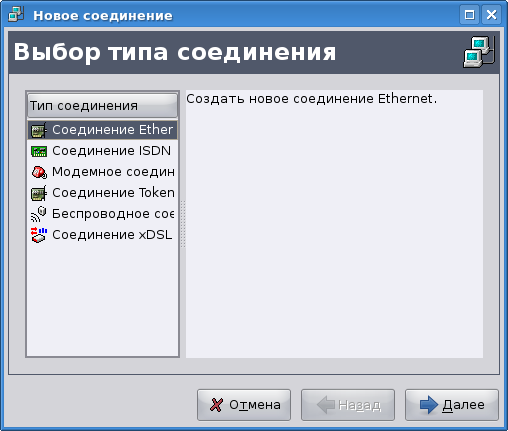Click the greyed-out 'Назад' button
Screen dimensions: 508x431
348,405
